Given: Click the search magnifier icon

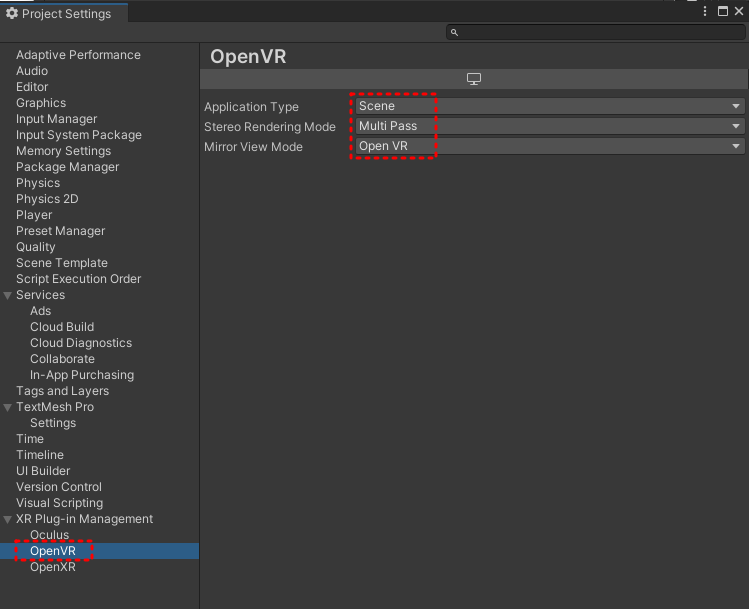Looking at the screenshot, I should pyautogui.click(x=454, y=32).
